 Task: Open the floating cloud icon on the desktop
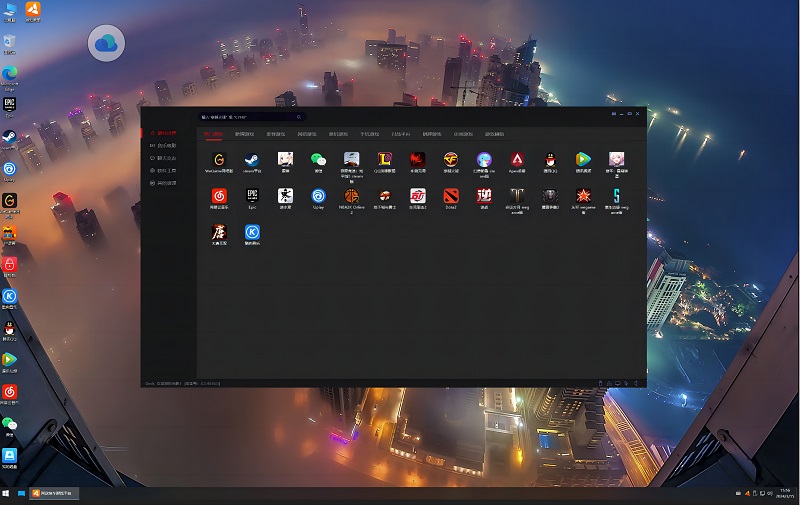point(106,43)
